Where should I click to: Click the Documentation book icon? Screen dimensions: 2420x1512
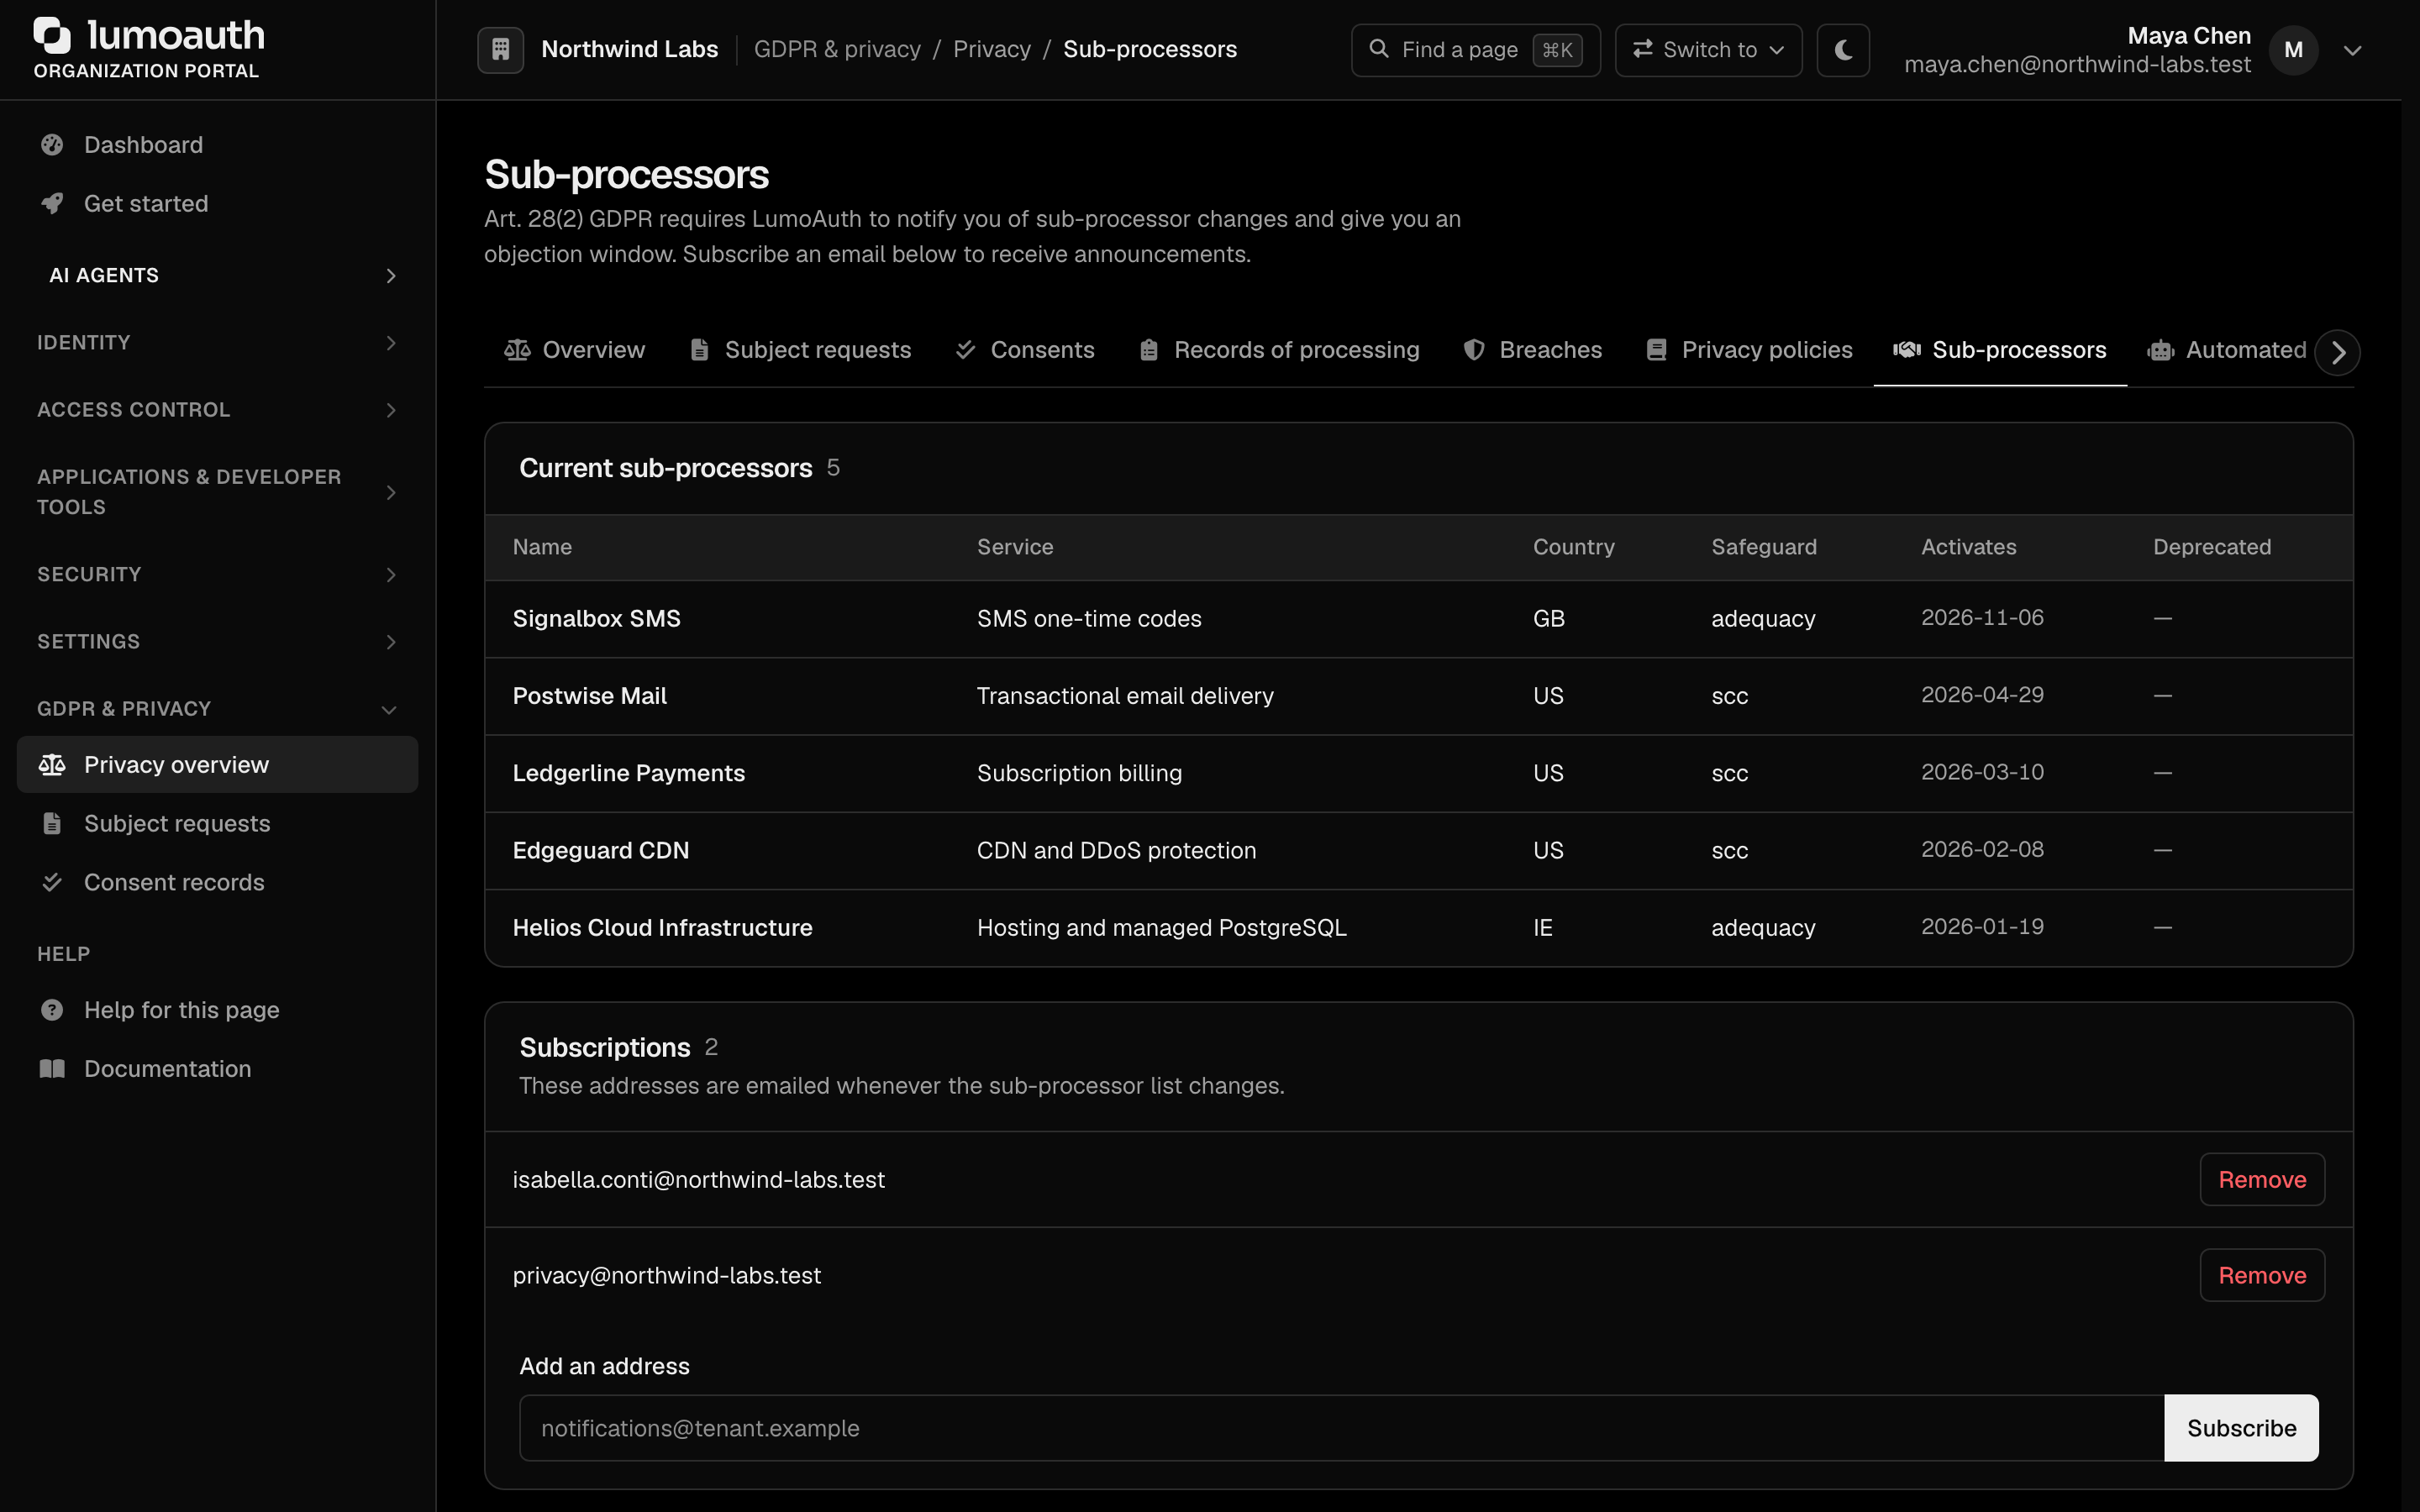pos(52,1069)
